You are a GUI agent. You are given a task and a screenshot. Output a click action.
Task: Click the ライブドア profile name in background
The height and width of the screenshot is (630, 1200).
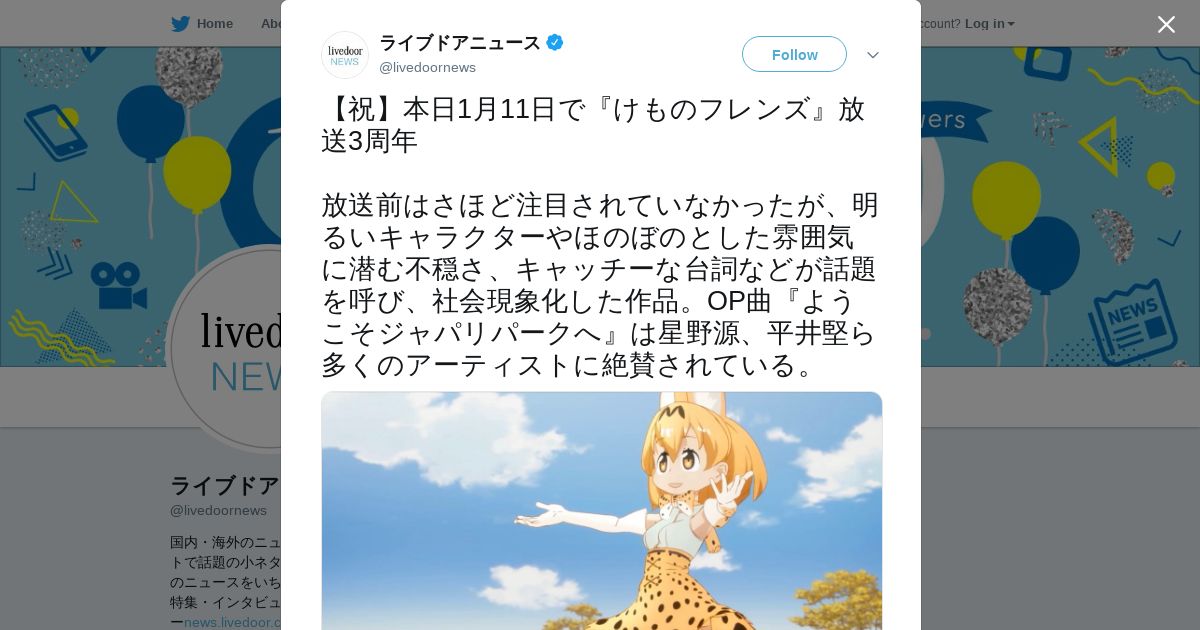224,486
